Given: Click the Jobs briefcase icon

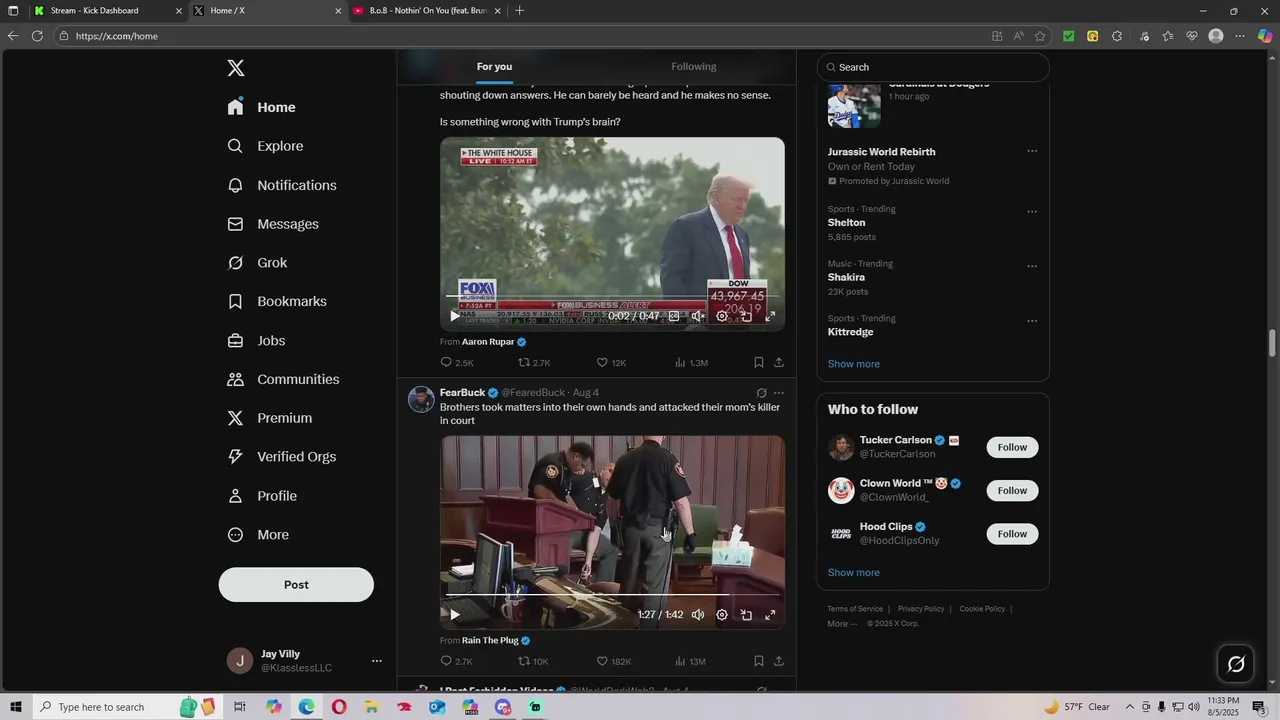Looking at the screenshot, I should [236, 341].
